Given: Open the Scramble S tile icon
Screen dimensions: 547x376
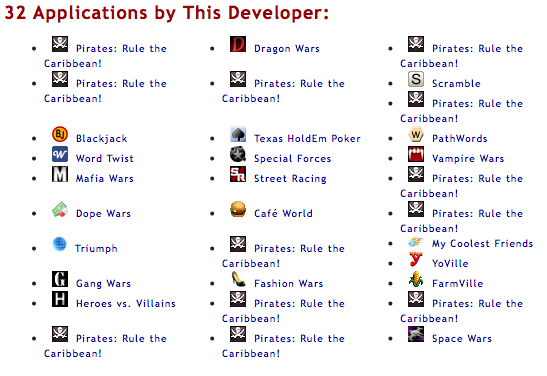Looking at the screenshot, I should pos(416,79).
